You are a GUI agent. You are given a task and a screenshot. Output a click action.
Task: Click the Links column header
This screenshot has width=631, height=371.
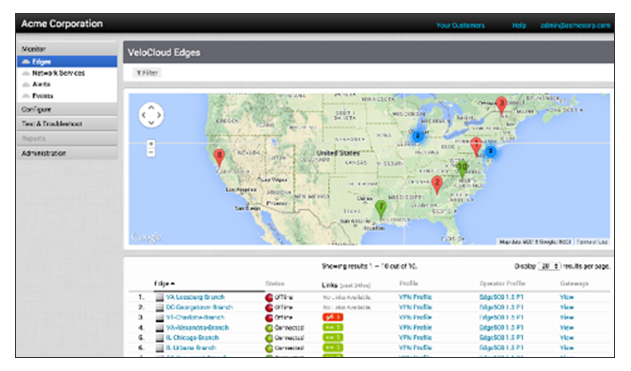[346, 285]
